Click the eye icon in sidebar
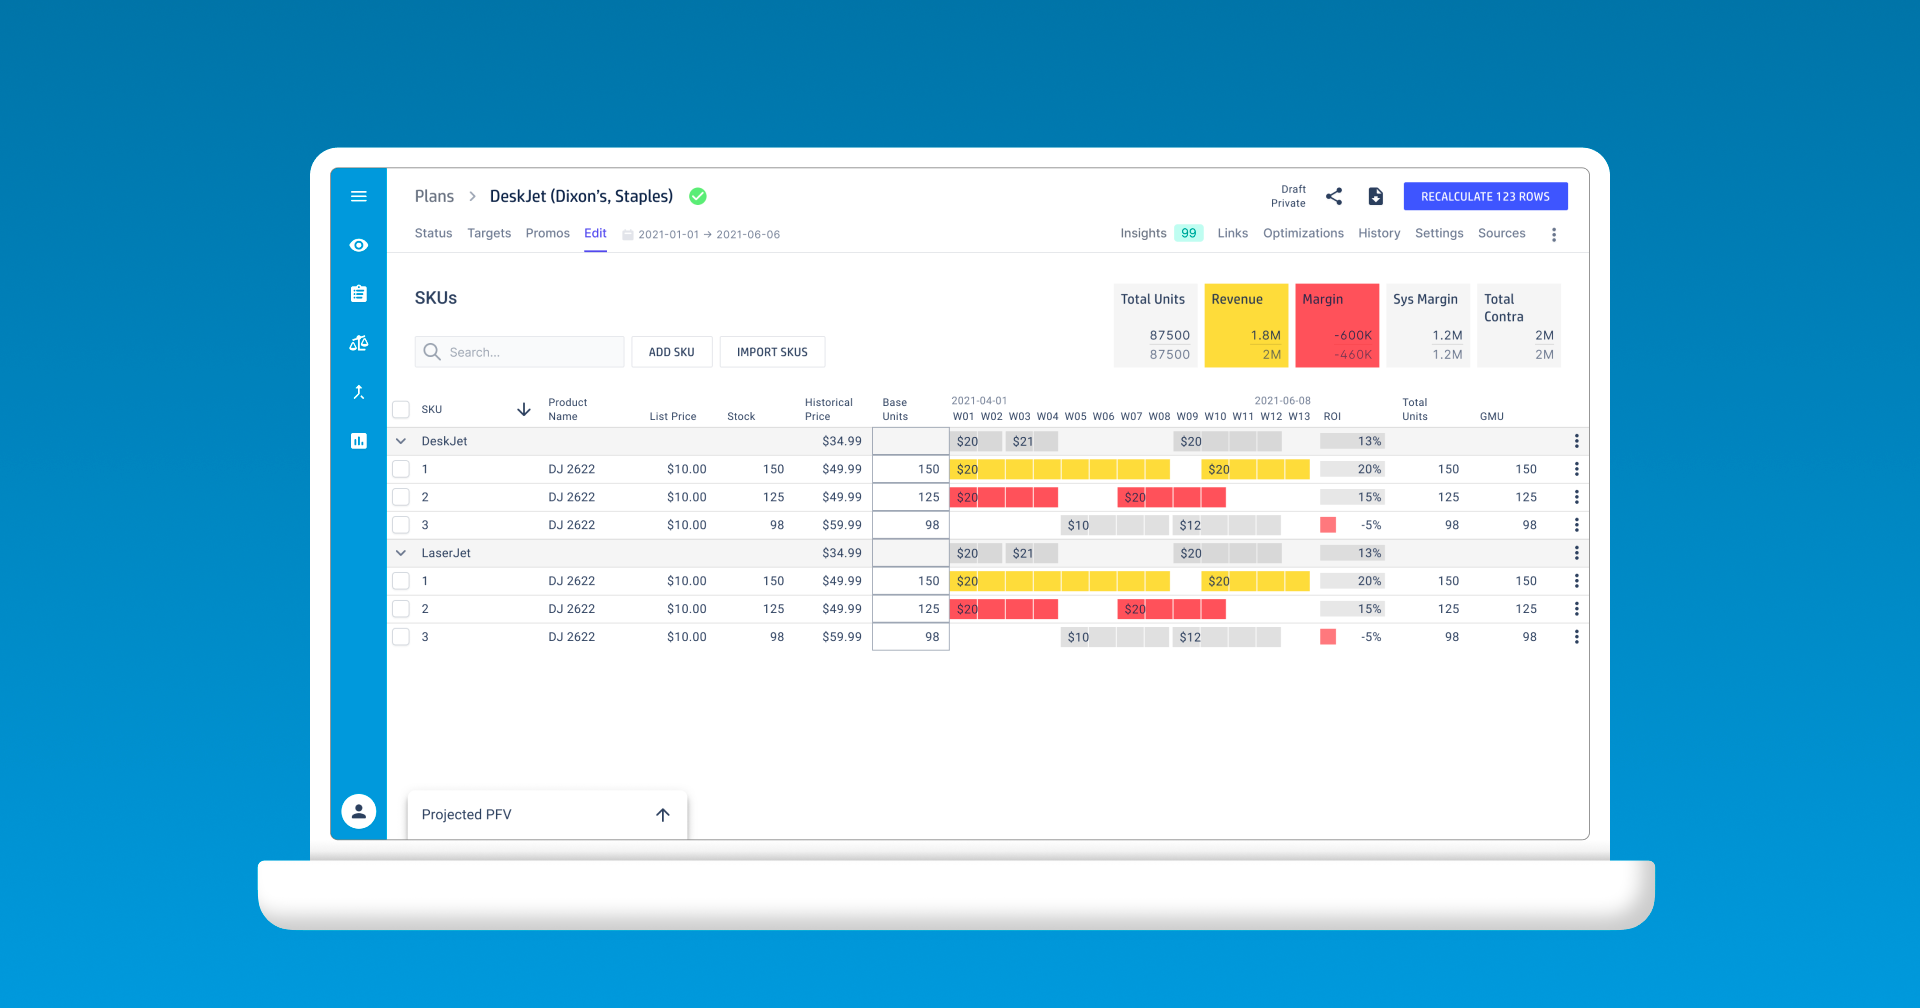The image size is (1920, 1008). tap(359, 245)
